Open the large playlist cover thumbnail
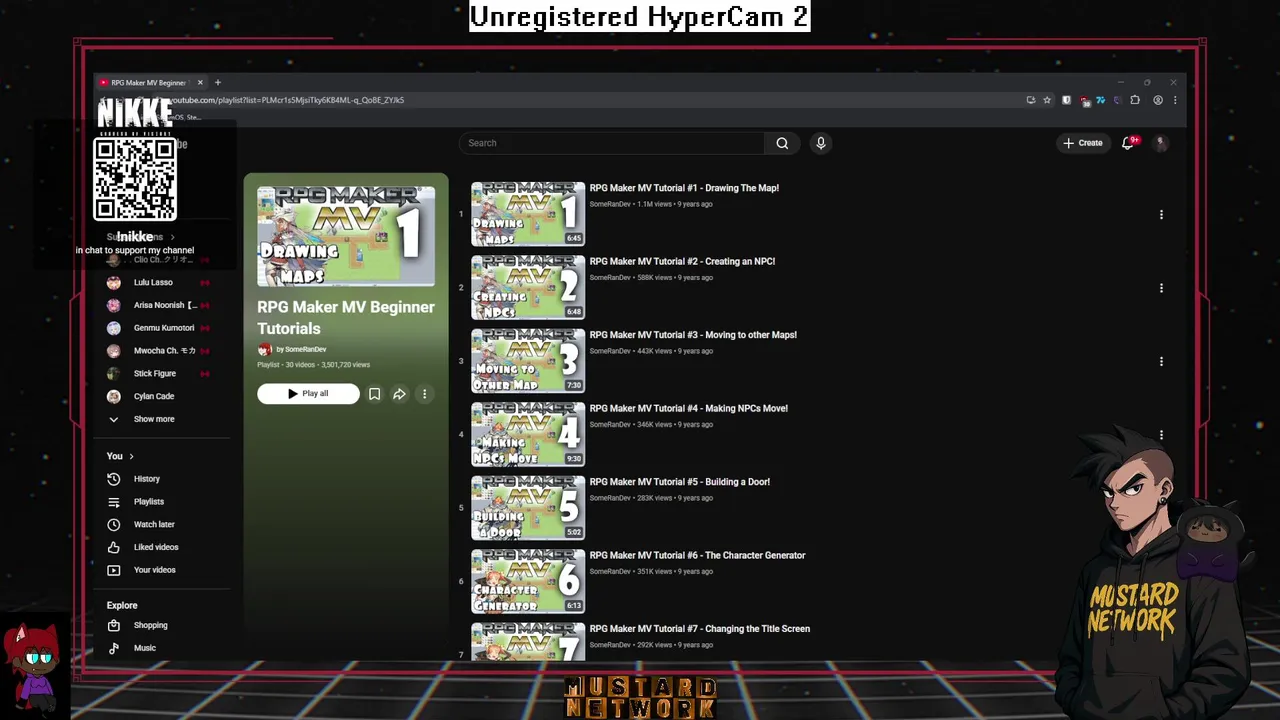The width and height of the screenshot is (1280, 720). click(346, 237)
